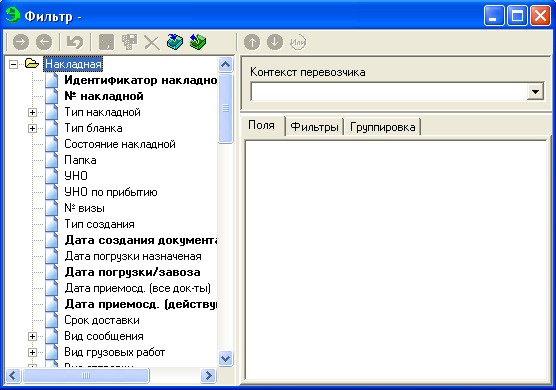Select Дата погрузки назначеная field
Viewport: 556px width, 390px height.
(x=133, y=256)
